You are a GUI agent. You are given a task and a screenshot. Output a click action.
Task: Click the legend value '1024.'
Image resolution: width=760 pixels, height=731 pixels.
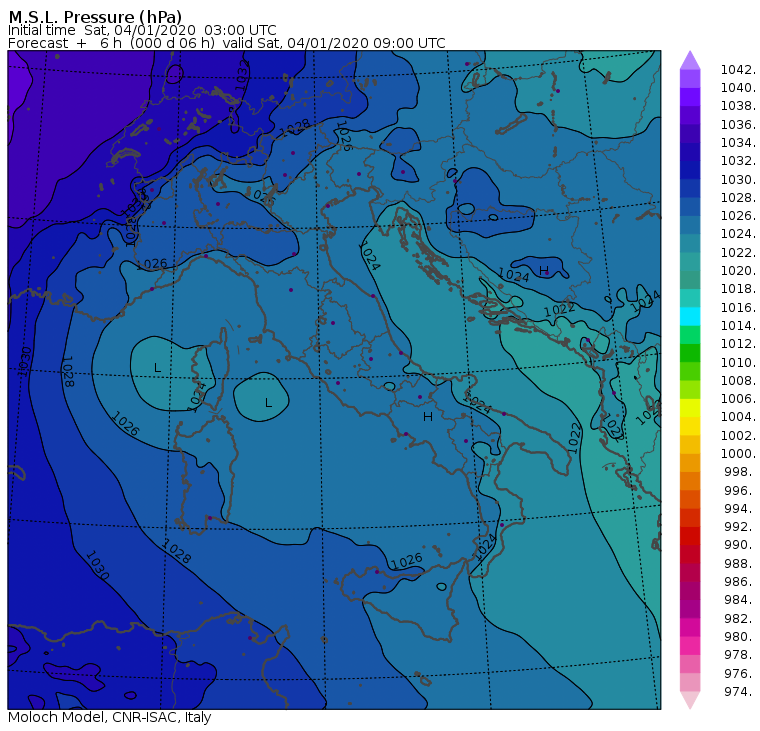738,234
